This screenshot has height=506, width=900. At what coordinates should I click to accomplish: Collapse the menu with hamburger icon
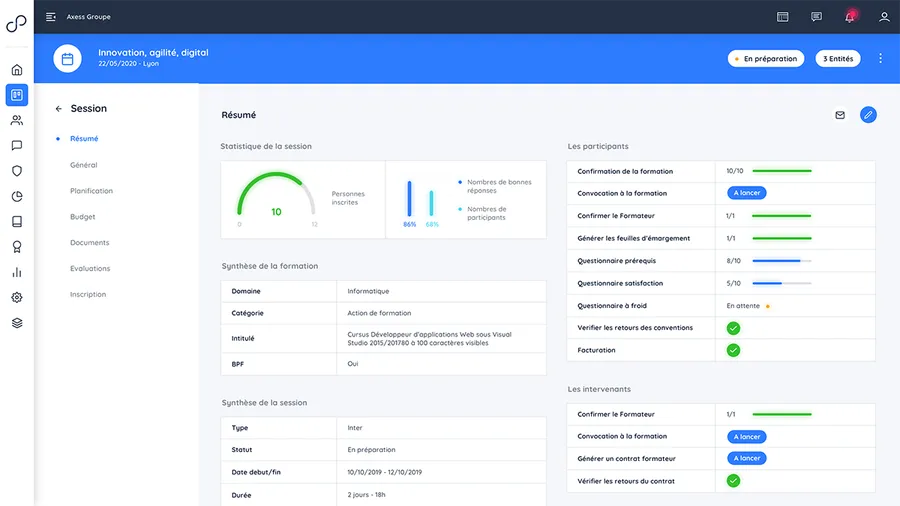51,17
